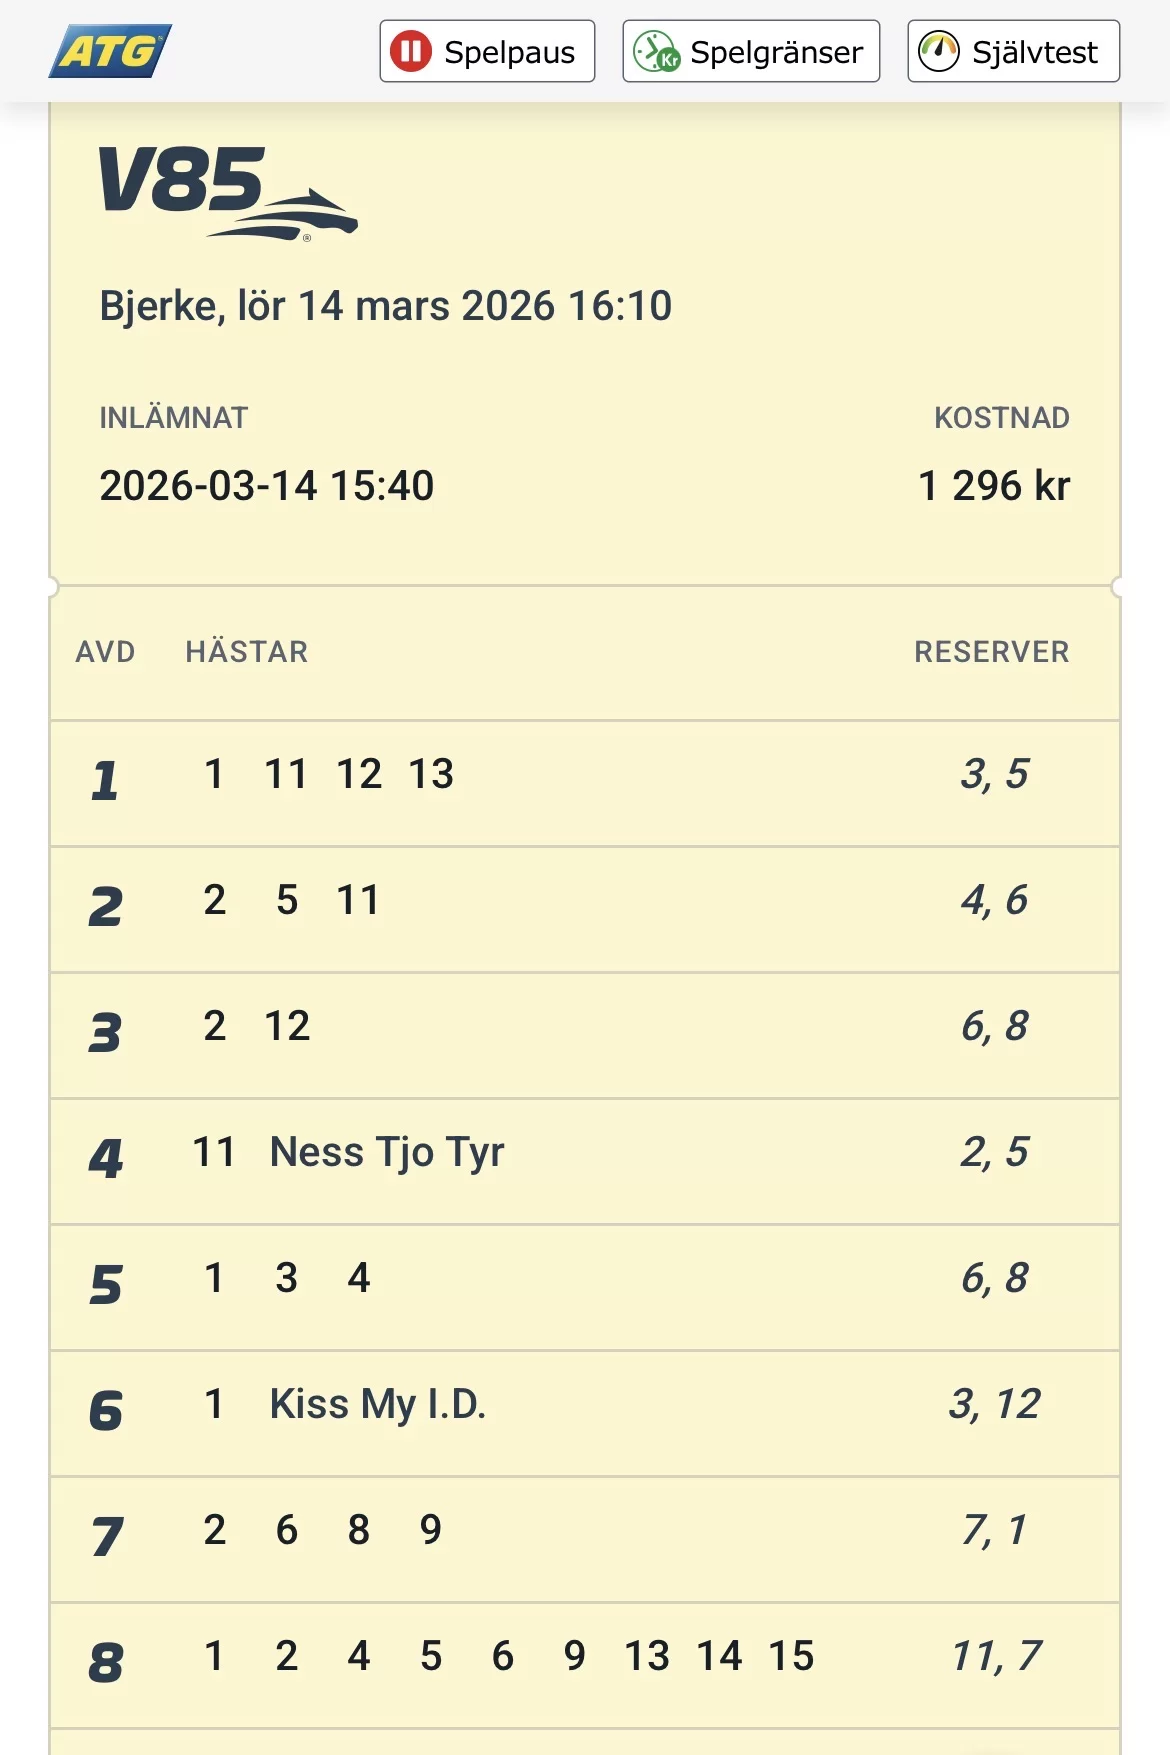Click the cost amount 1 296 kr
Screen dimensions: 1170x1755
[x=994, y=486]
